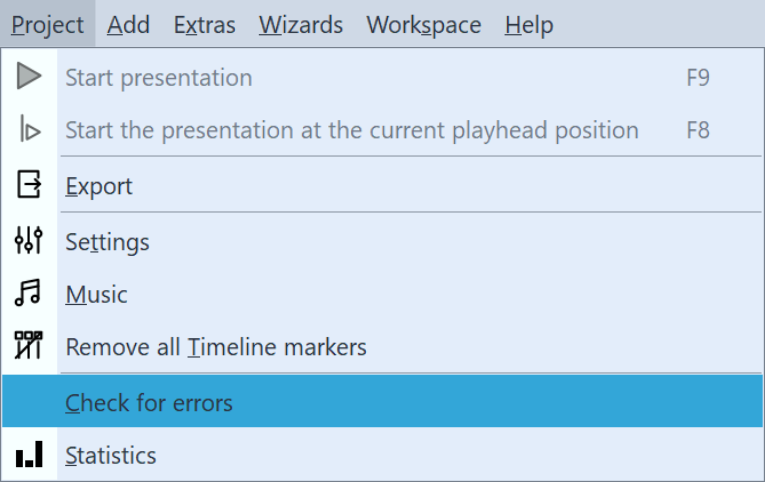The image size is (765, 482).
Task: Click the play-from-playhead icon
Action: (x=29, y=130)
